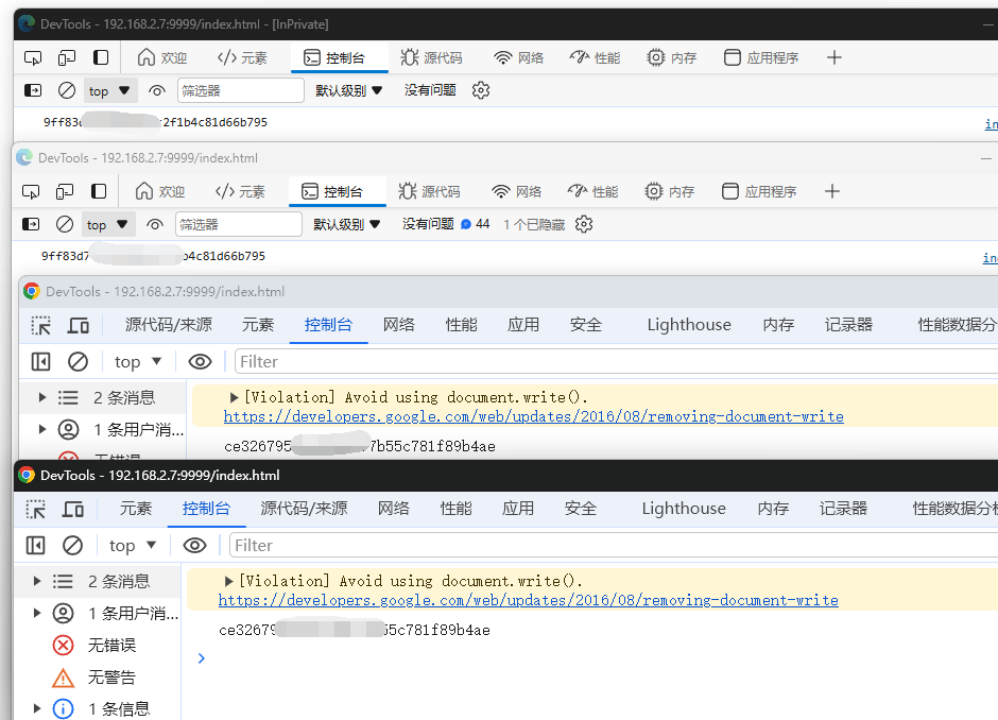Select 无错误 filter in front Chrome sidebar

pyautogui.click(x=94, y=646)
